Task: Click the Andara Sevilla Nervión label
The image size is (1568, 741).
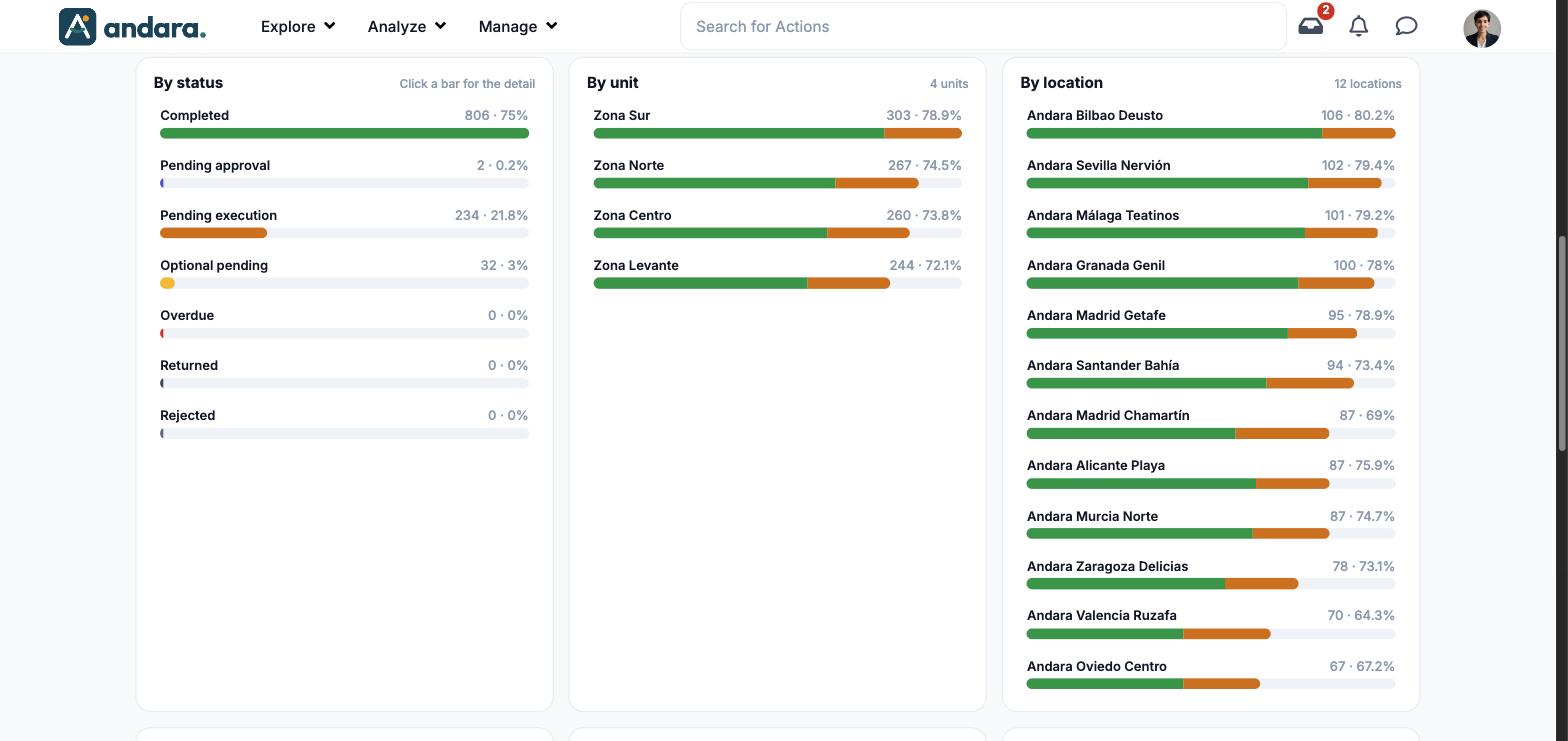Action: [x=1099, y=165]
